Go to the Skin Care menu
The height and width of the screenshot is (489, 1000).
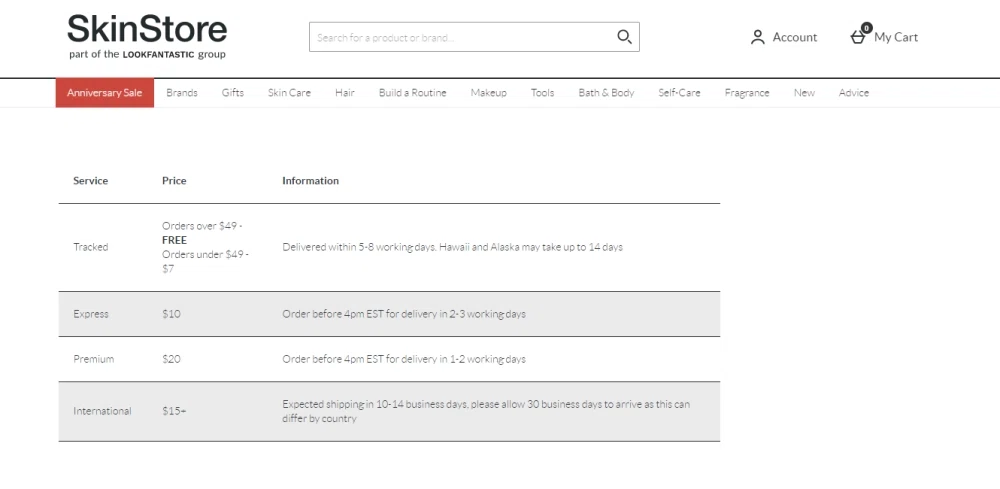click(289, 93)
